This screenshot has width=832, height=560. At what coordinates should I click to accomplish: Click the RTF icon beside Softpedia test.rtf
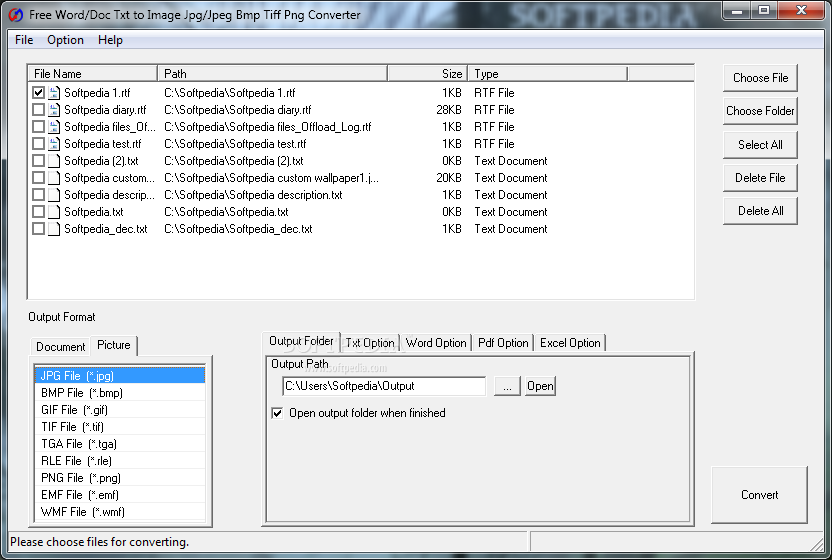pyautogui.click(x=54, y=144)
